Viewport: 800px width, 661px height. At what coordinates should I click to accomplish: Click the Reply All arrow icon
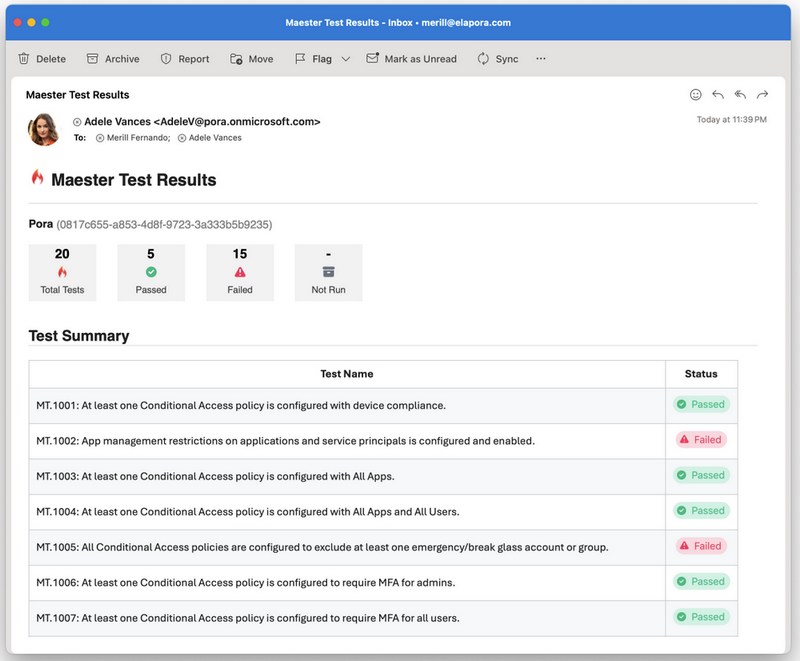(740, 95)
